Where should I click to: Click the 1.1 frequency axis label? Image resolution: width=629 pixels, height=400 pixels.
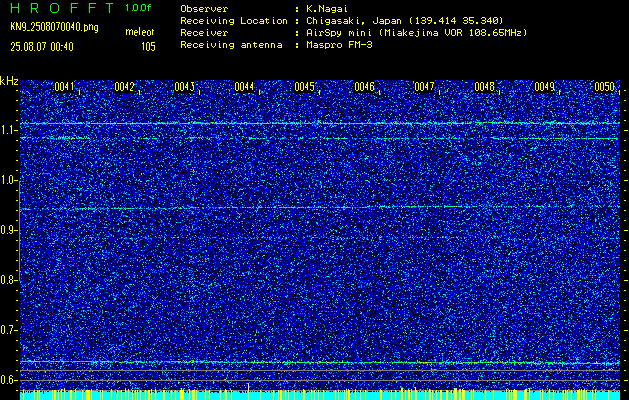coord(9,130)
